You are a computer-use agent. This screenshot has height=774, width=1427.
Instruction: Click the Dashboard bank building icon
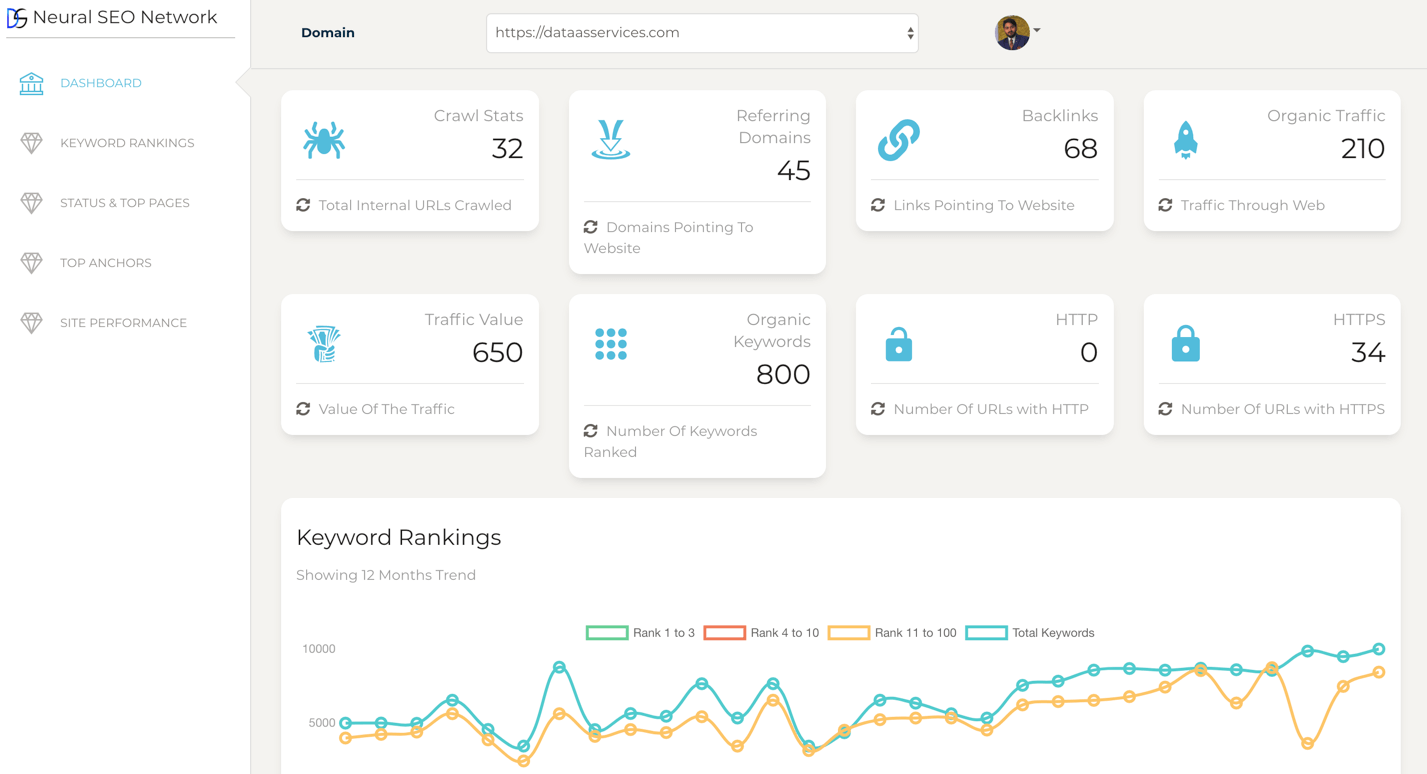[x=31, y=83]
